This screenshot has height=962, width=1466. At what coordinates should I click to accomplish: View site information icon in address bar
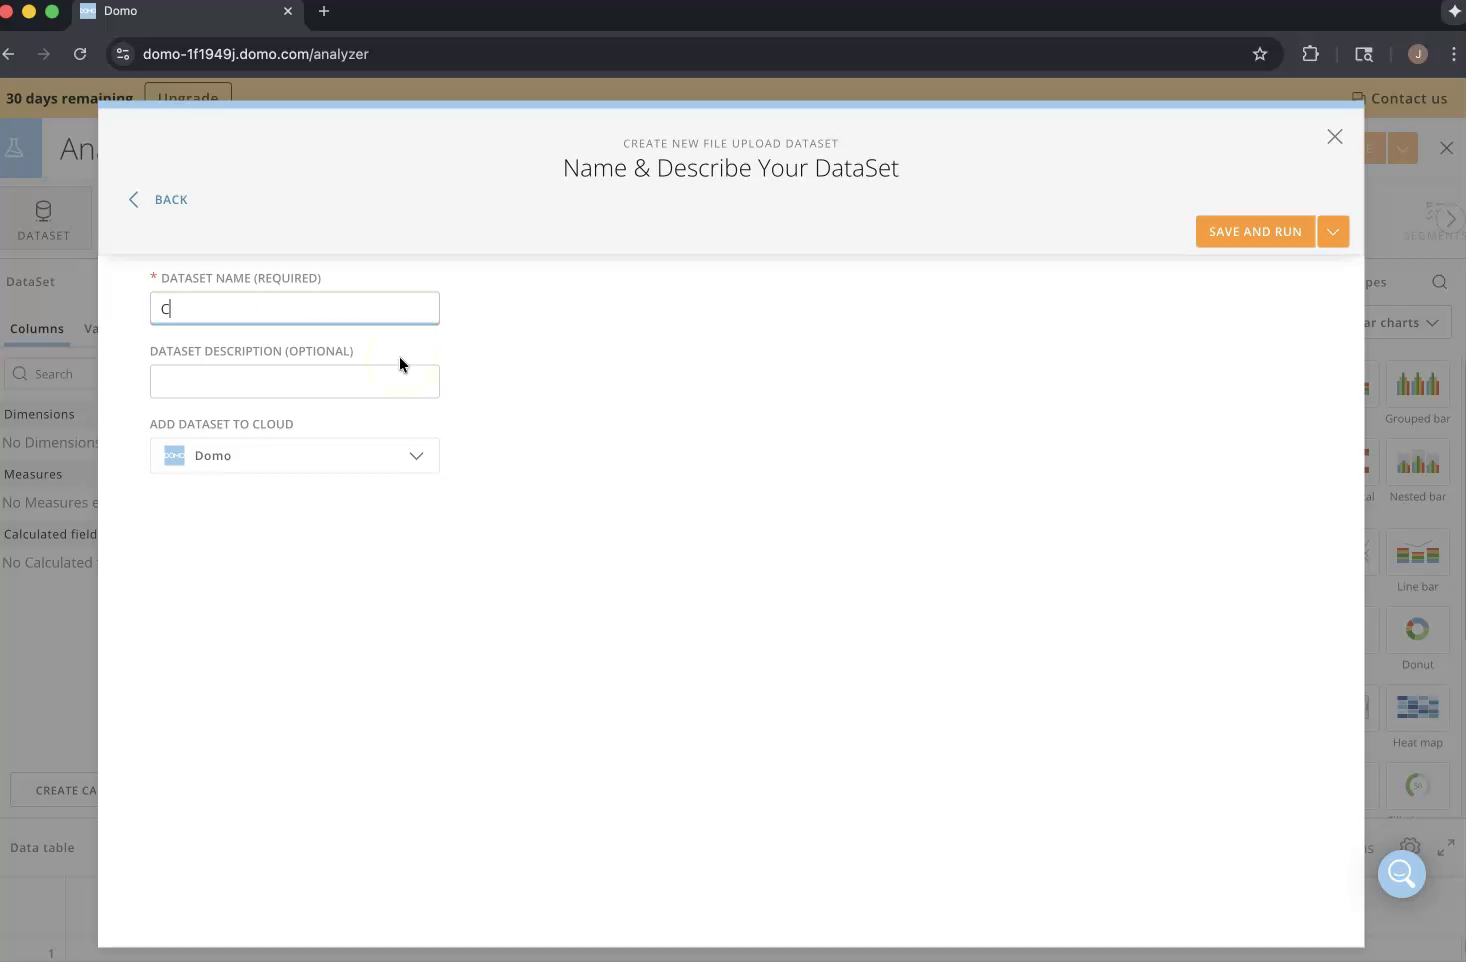[123, 54]
